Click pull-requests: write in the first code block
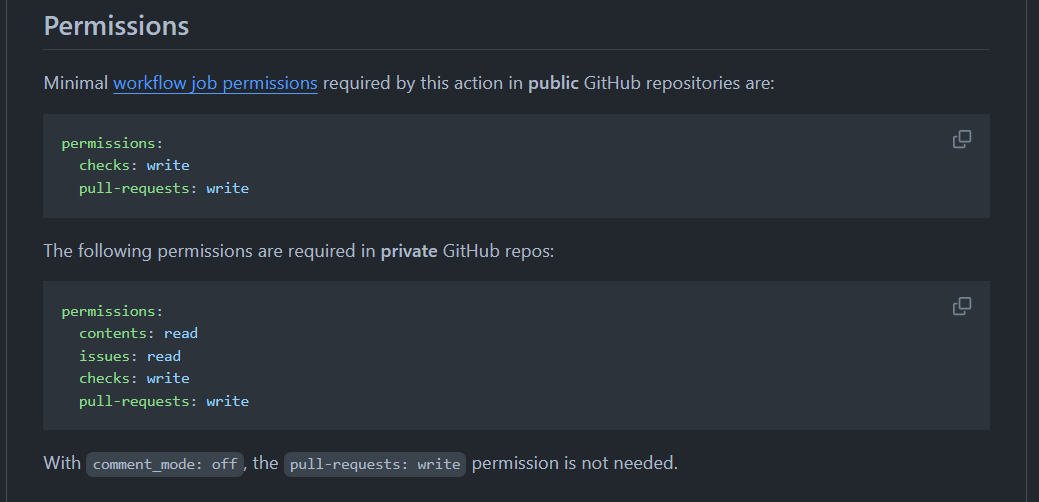This screenshot has height=502, width=1039. [x=164, y=188]
